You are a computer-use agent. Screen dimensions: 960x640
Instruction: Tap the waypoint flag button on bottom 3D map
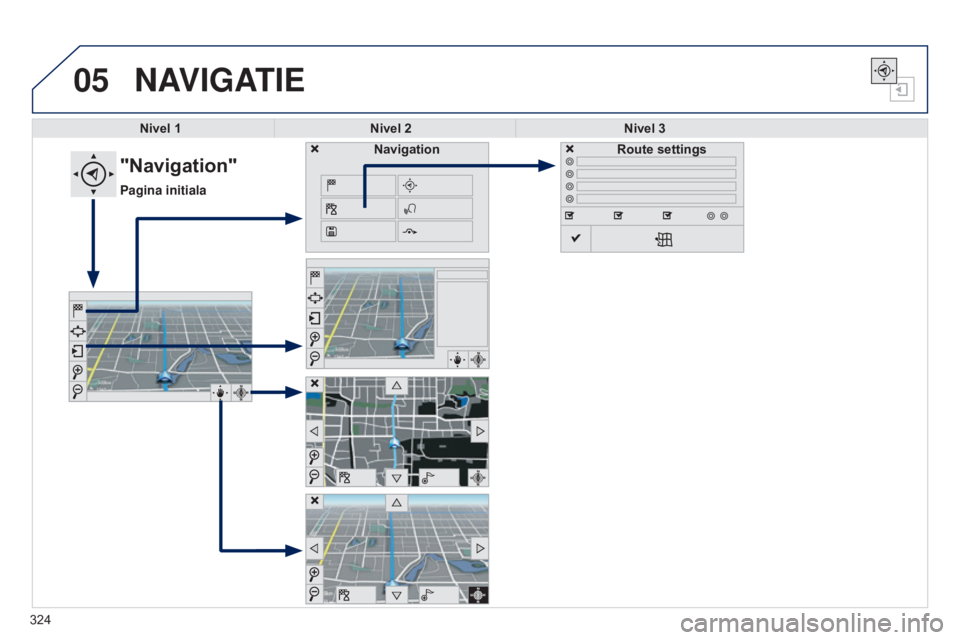click(x=438, y=595)
